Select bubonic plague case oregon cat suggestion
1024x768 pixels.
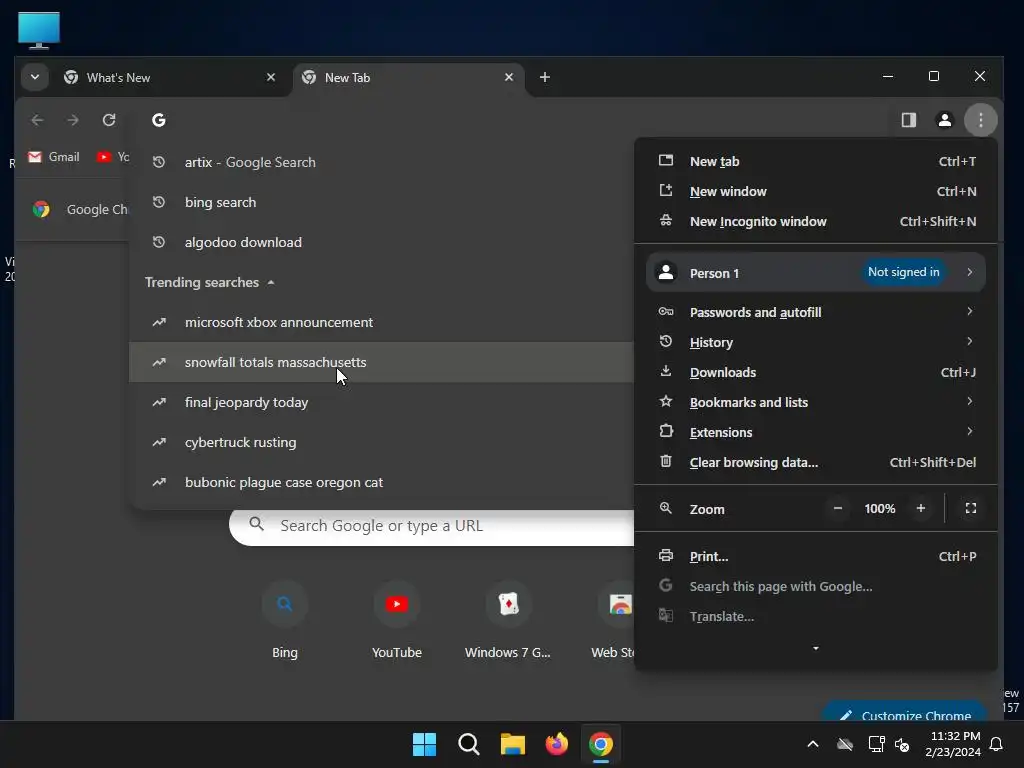point(381,483)
